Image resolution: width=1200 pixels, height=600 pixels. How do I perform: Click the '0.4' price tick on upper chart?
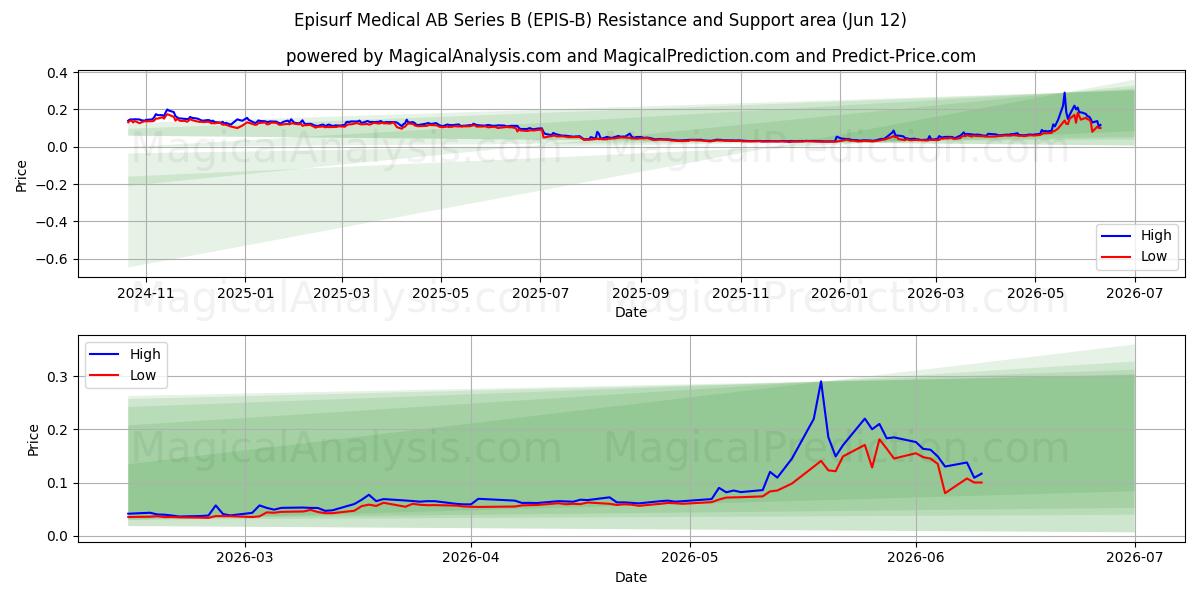tap(58, 73)
